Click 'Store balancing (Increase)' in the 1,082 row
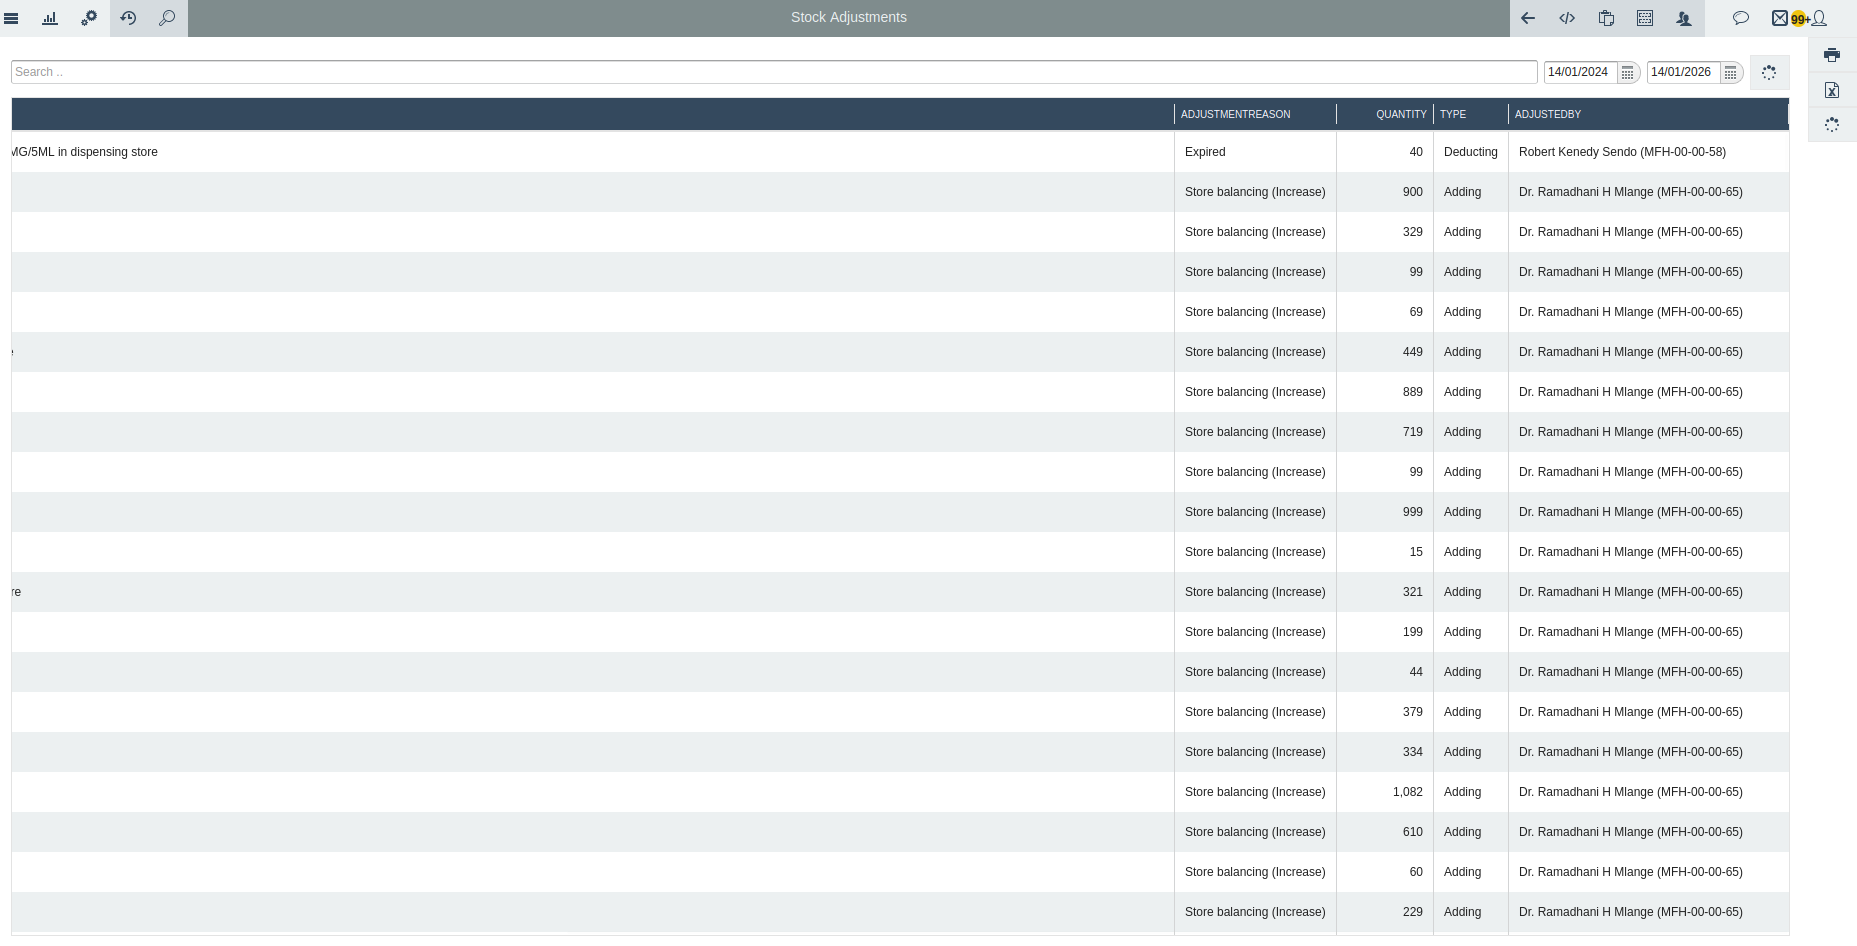Image resolution: width=1857 pixels, height=946 pixels. coord(1255,792)
